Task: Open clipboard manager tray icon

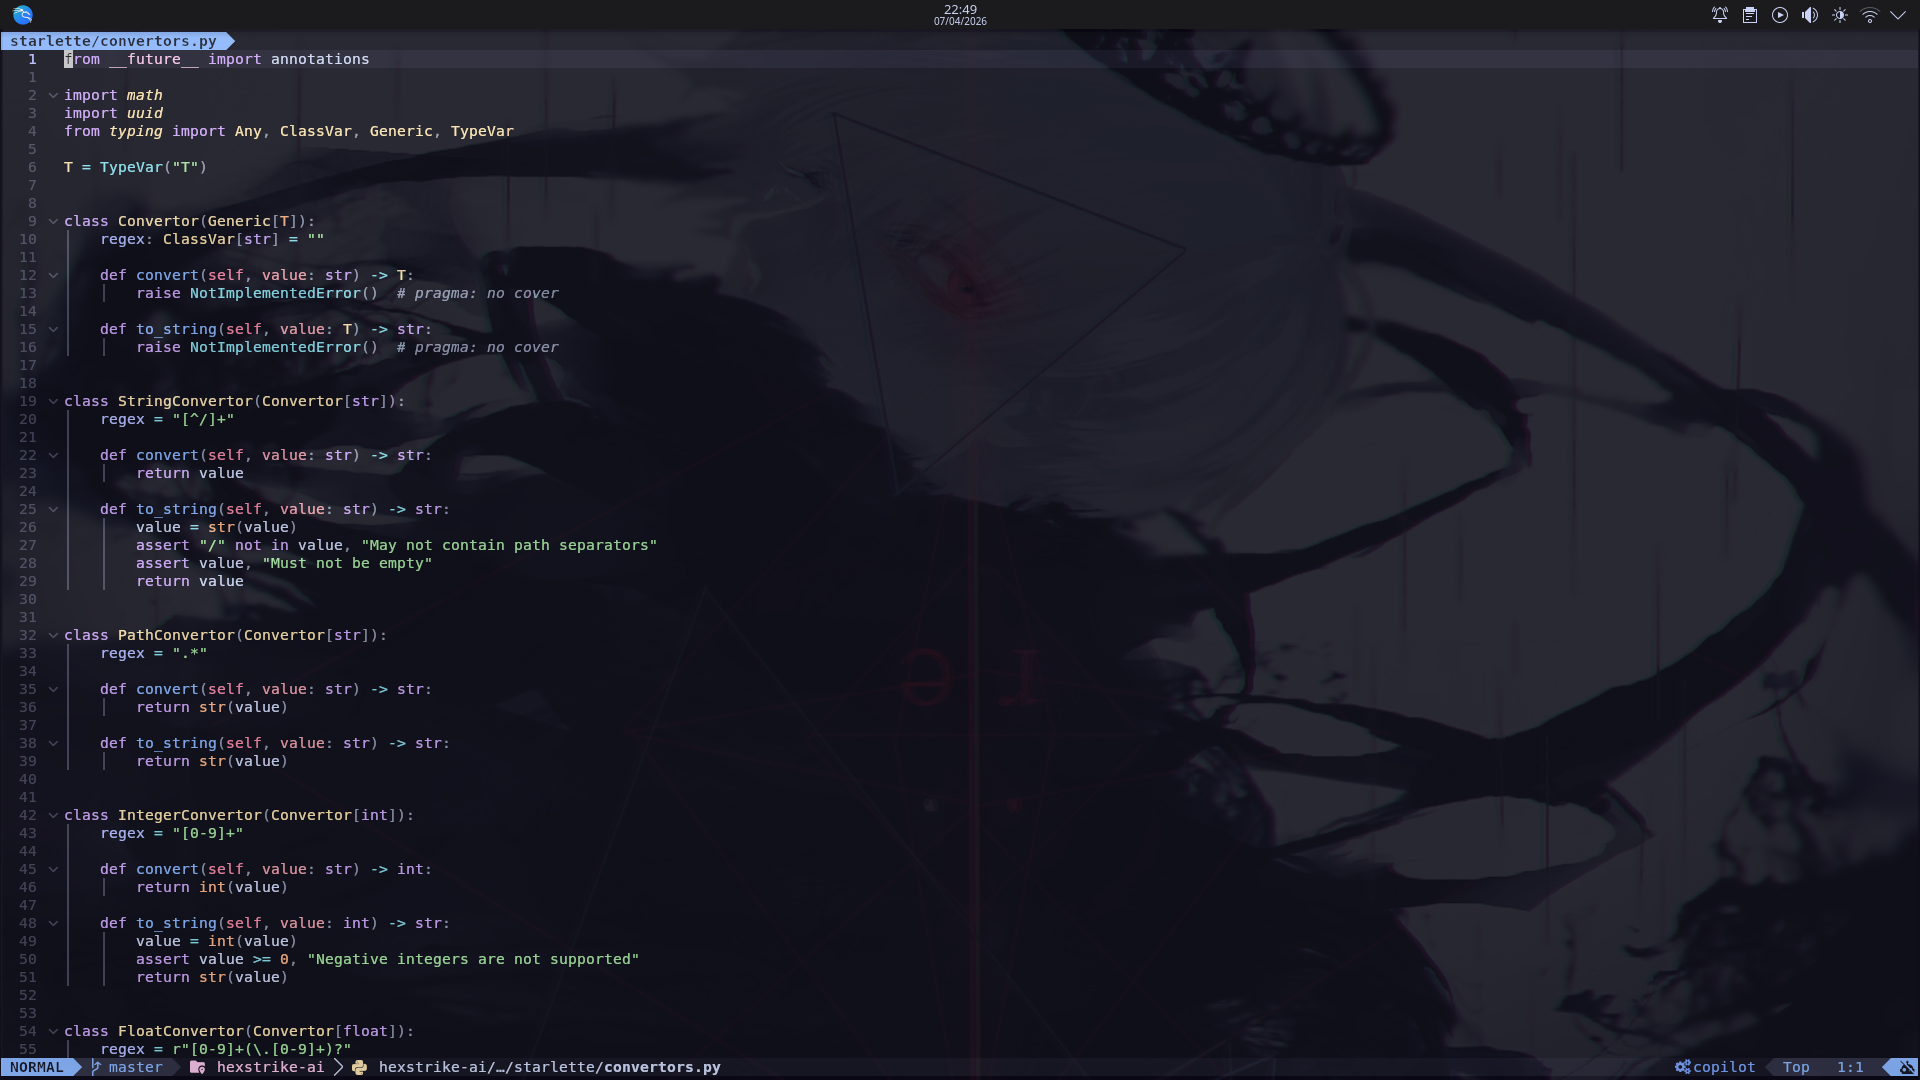Action: tap(1750, 15)
